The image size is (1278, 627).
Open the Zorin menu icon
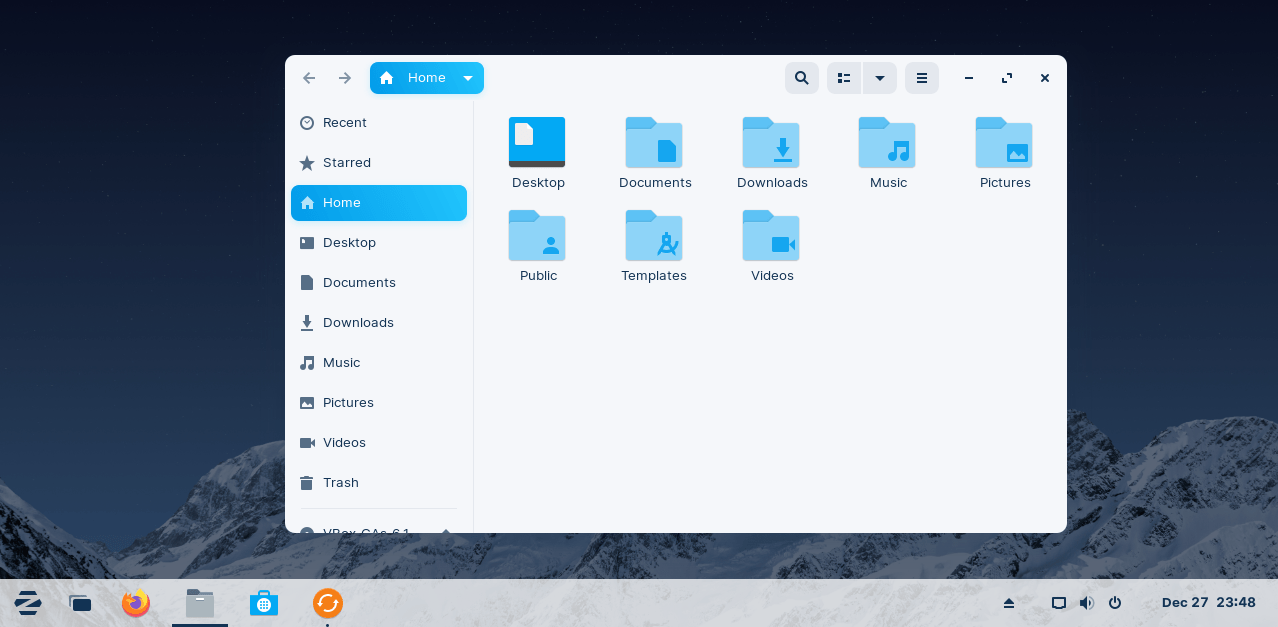pos(27,603)
